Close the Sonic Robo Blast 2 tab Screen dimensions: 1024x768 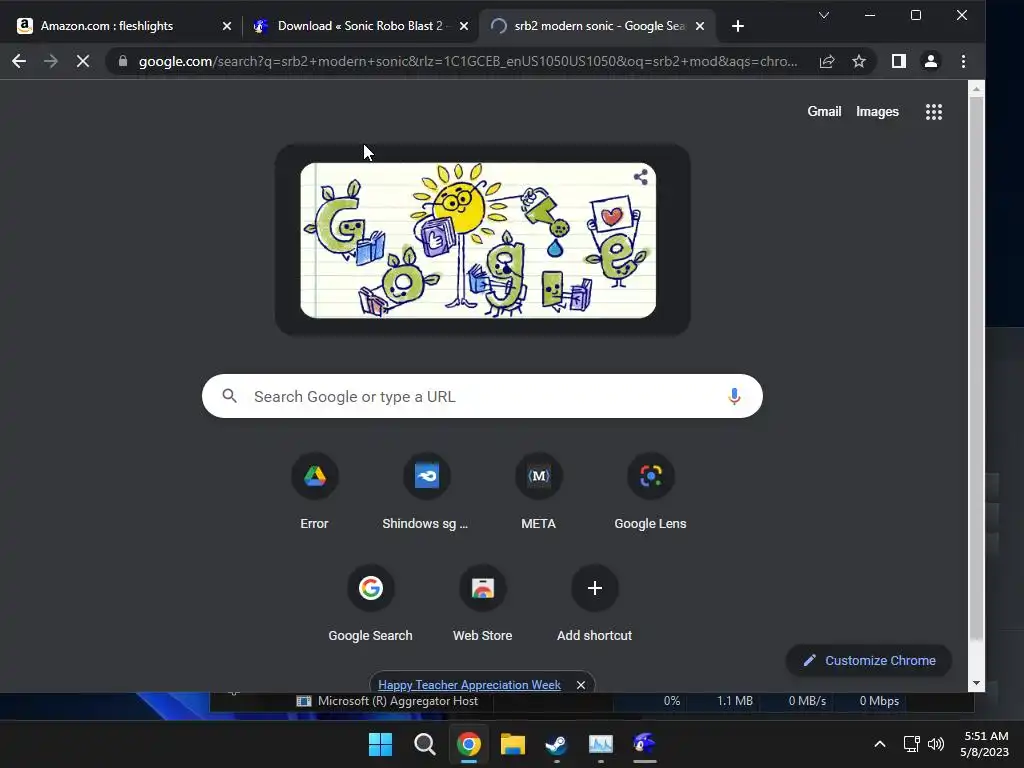tap(464, 26)
